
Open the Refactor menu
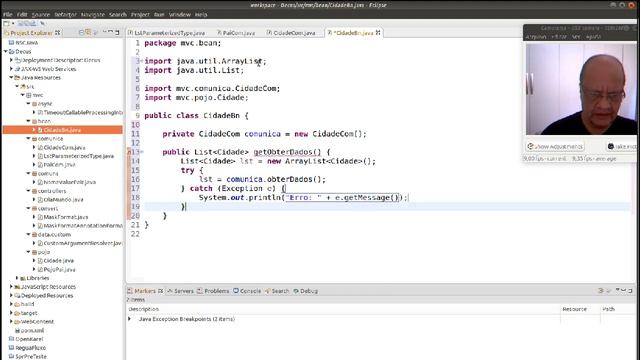pos(65,14)
